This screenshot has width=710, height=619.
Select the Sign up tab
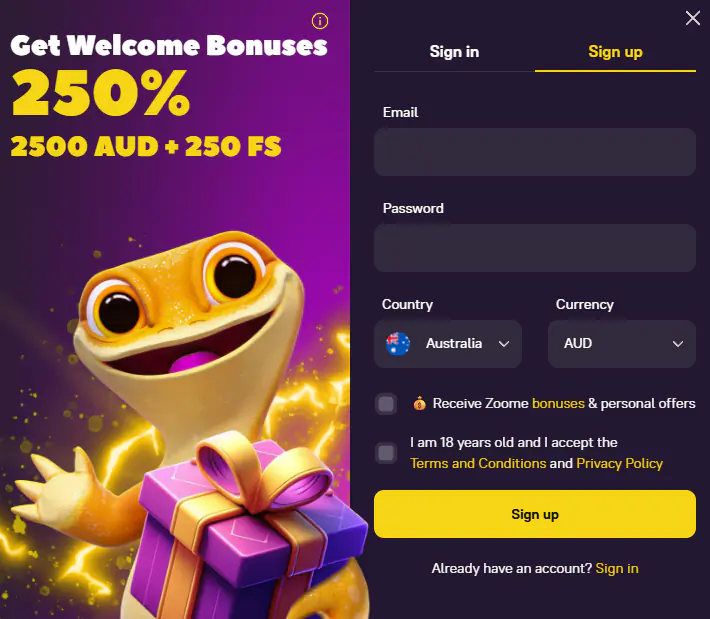tap(615, 52)
